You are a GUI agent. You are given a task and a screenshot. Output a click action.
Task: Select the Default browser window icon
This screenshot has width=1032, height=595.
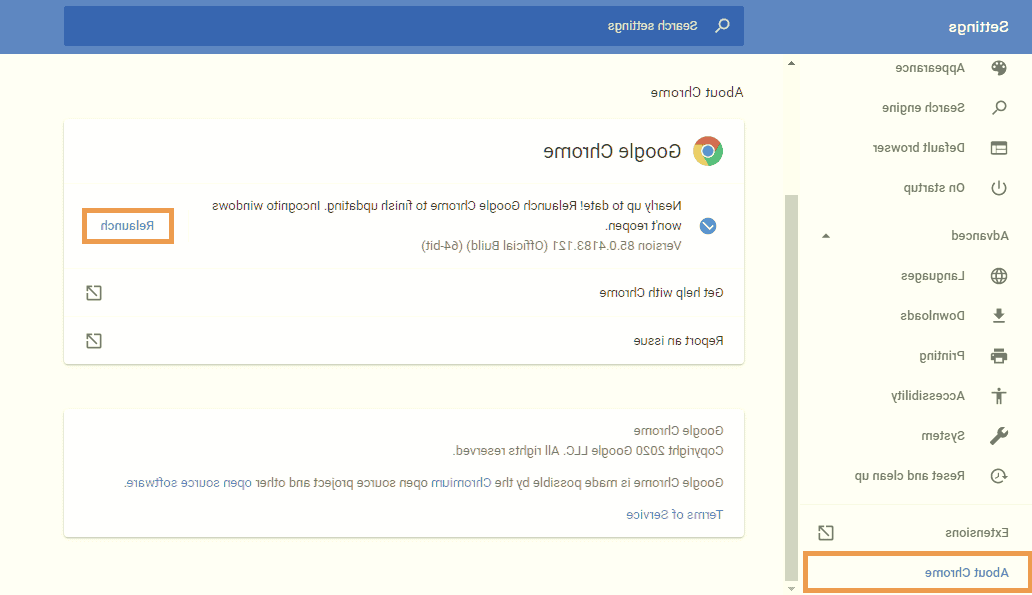998,148
